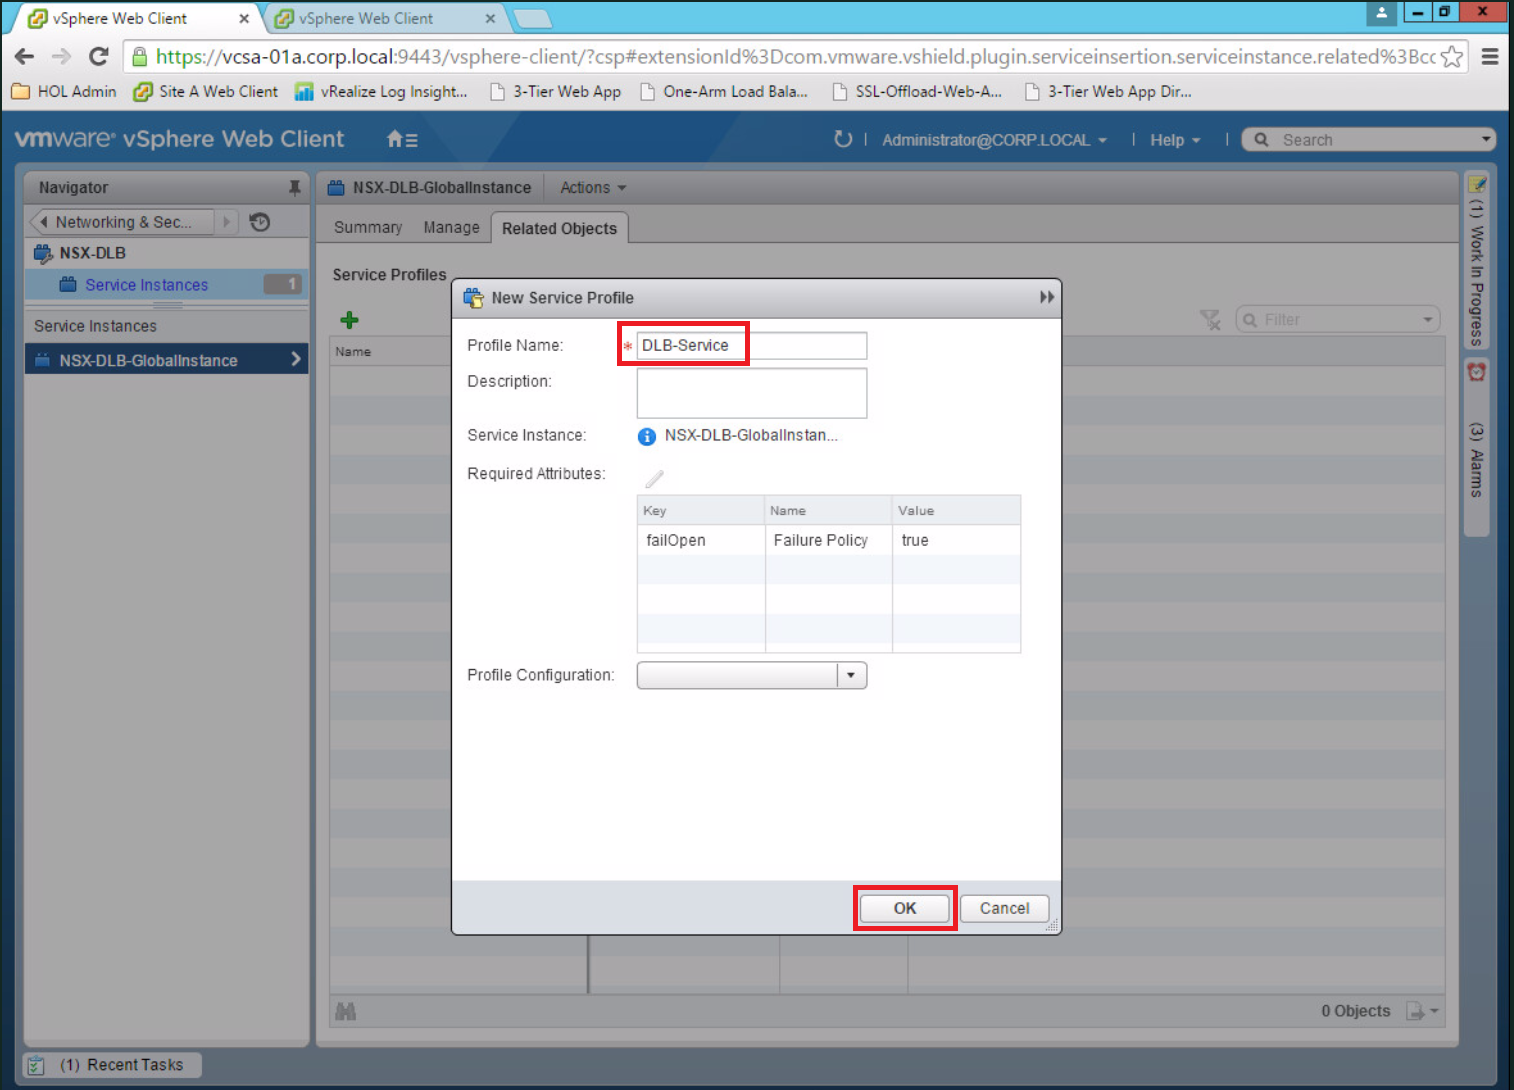Click the vSphere home menu icon
The image size is (1514, 1090).
coord(402,140)
